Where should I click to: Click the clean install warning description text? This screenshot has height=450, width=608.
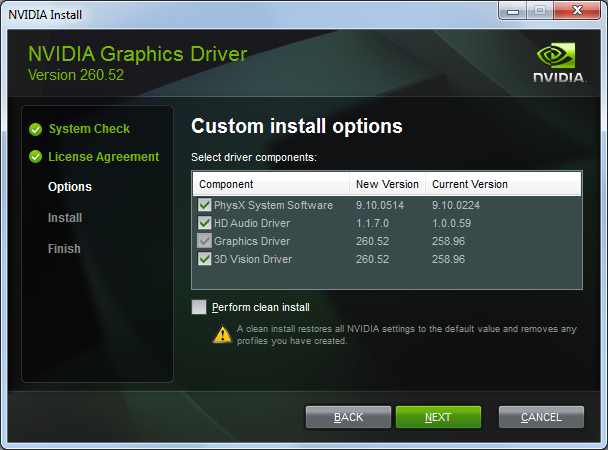pyautogui.click(x=407, y=335)
